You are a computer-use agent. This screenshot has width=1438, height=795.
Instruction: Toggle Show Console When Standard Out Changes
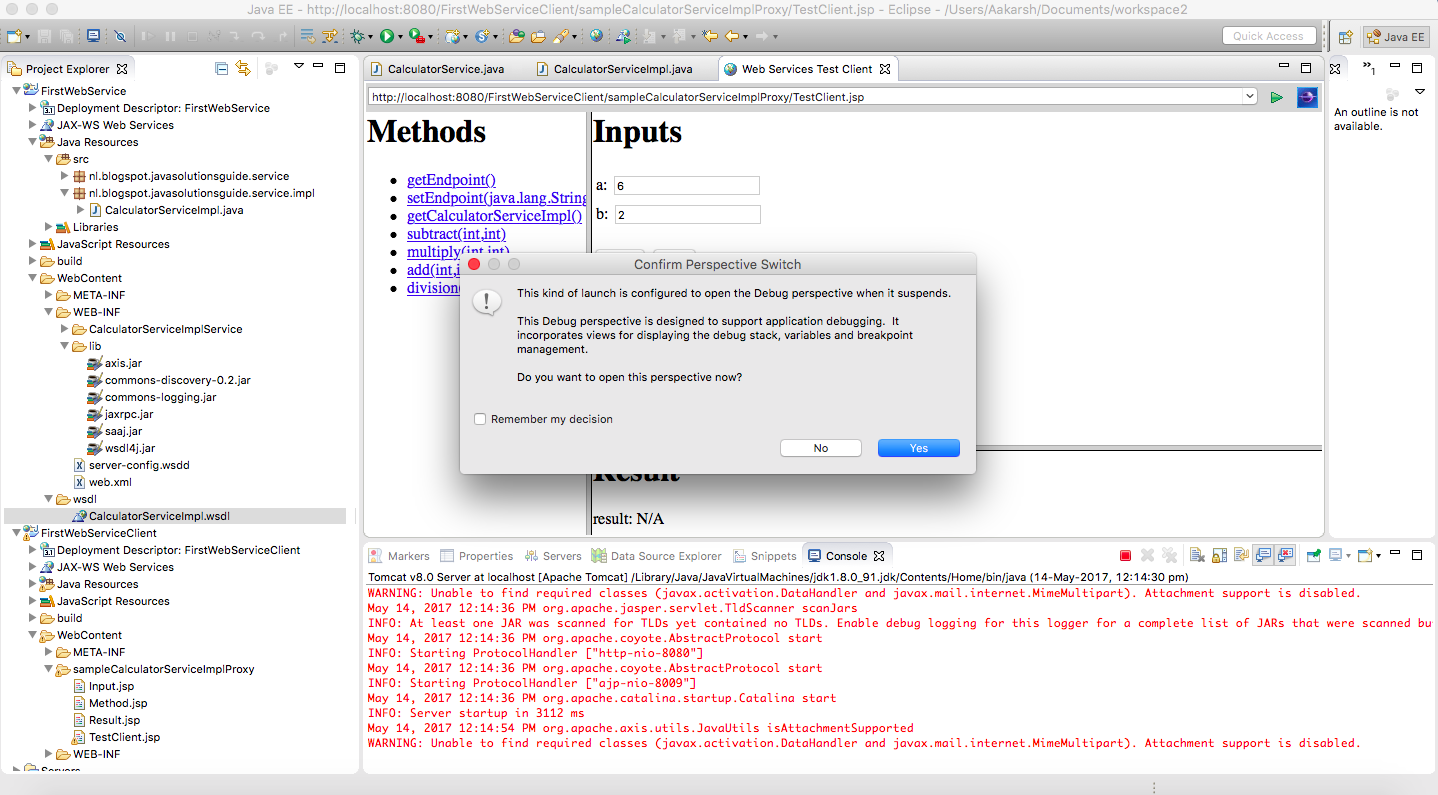pyautogui.click(x=1262, y=556)
